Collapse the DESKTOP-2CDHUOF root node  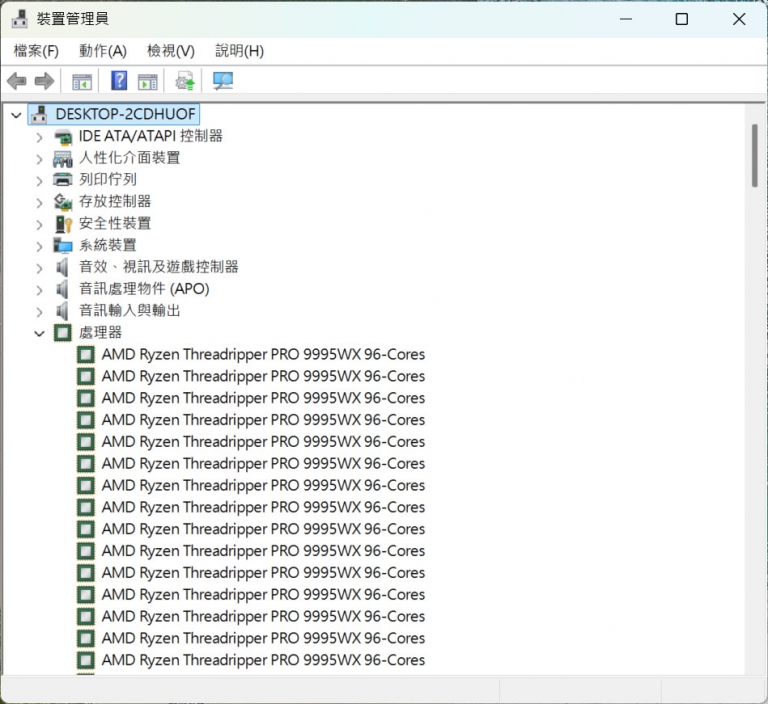coord(16,115)
